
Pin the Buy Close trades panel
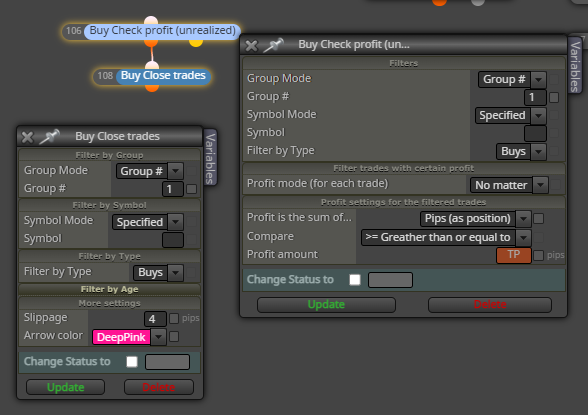pyautogui.click(x=50, y=136)
